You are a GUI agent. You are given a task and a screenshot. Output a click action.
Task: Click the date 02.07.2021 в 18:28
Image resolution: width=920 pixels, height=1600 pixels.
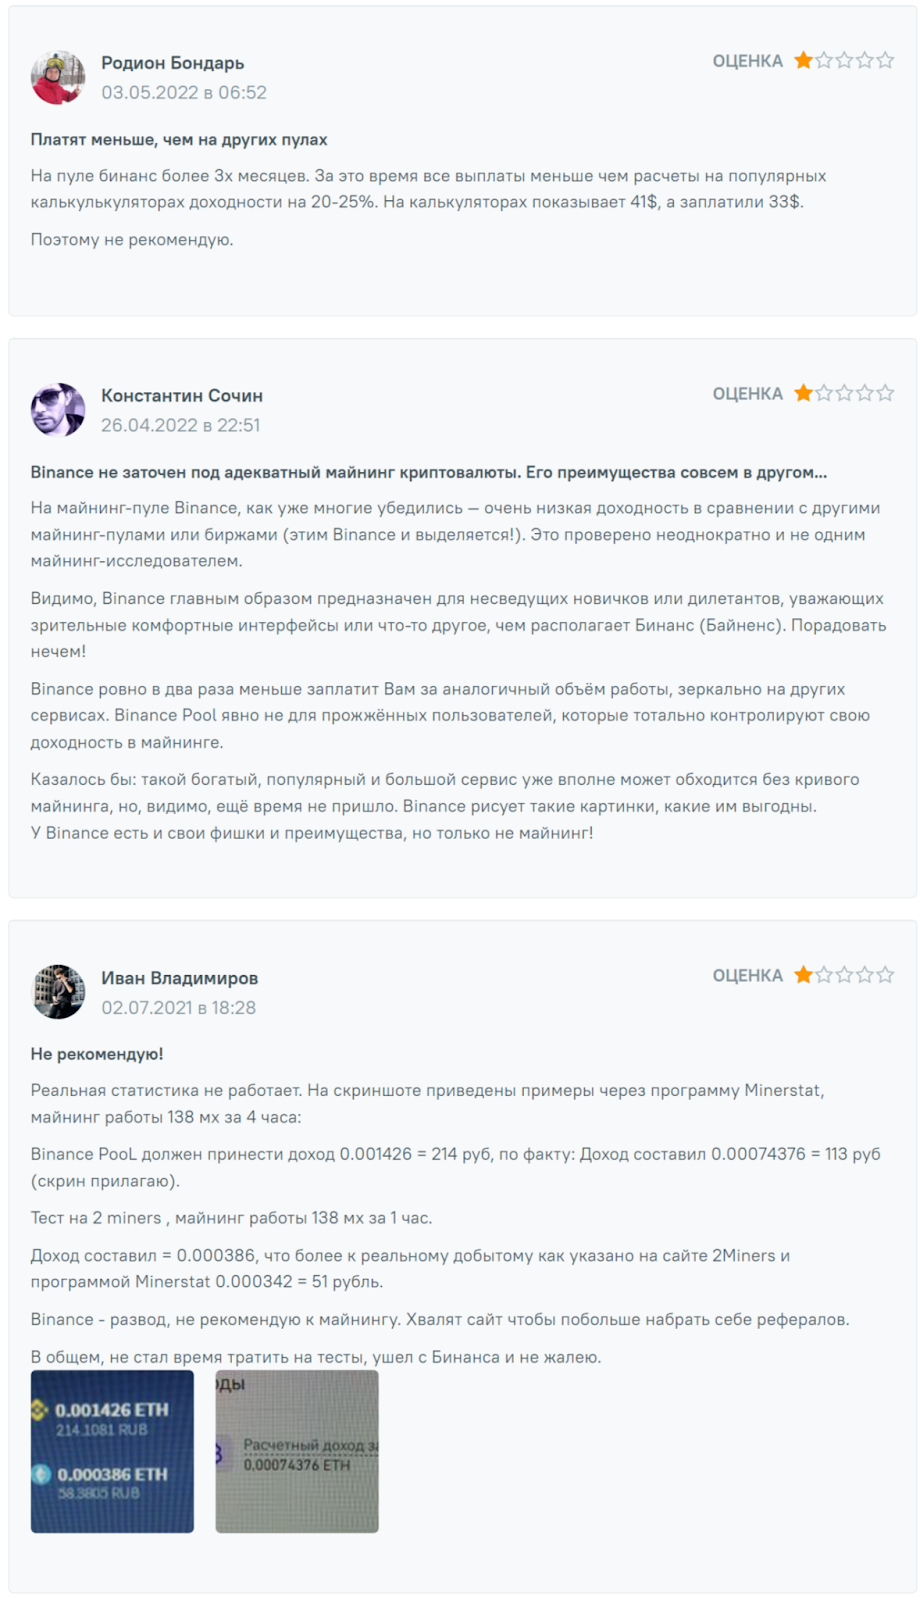(x=178, y=1008)
